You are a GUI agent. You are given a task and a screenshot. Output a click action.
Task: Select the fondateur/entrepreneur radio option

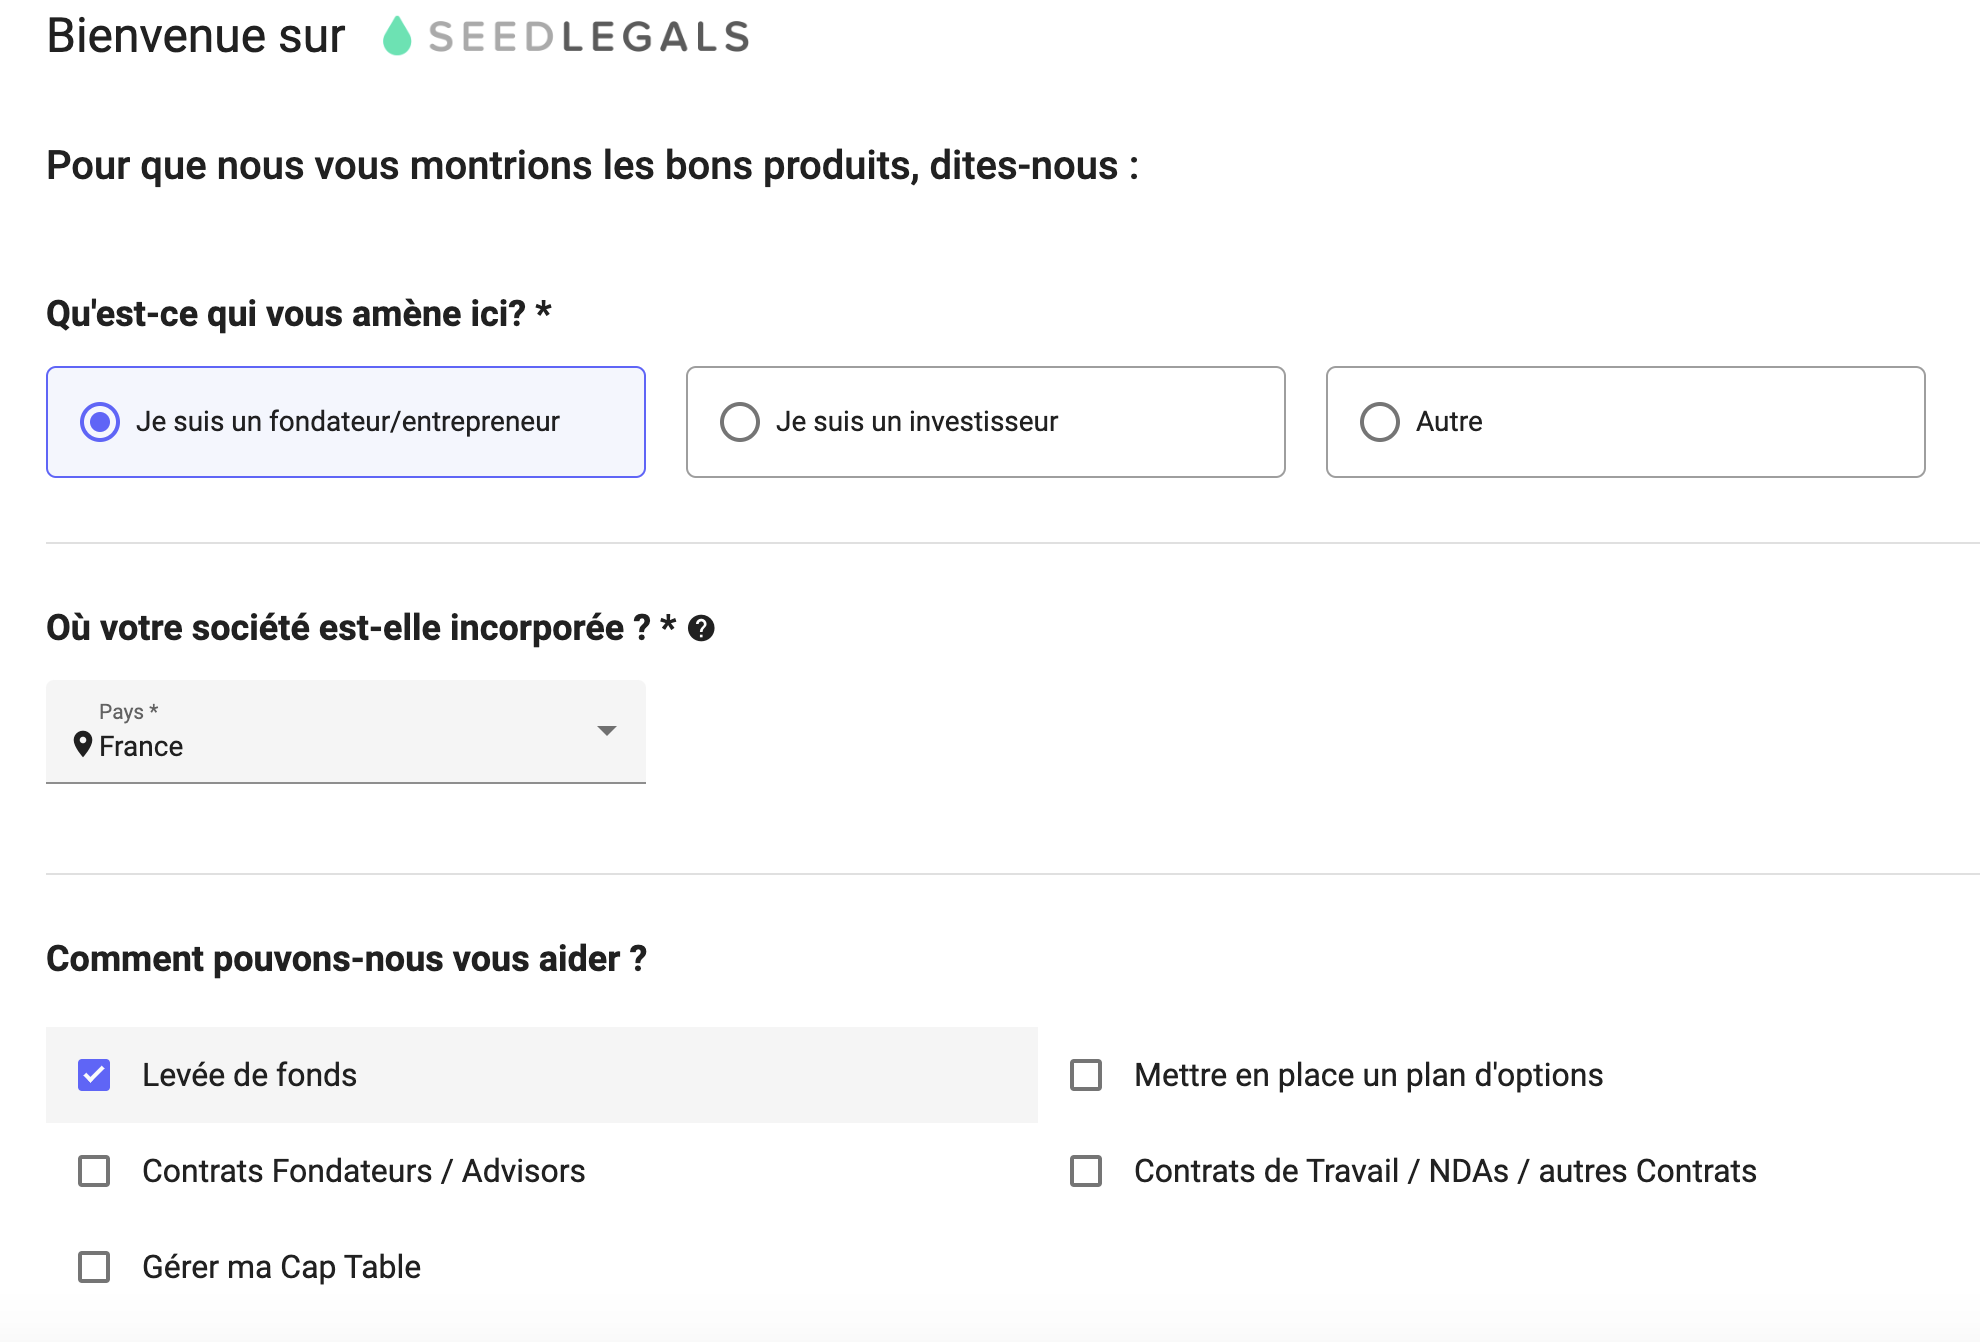[x=100, y=422]
